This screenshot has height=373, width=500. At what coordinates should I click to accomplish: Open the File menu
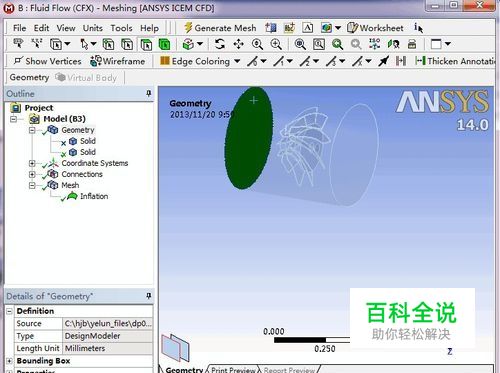pyautogui.click(x=19, y=28)
